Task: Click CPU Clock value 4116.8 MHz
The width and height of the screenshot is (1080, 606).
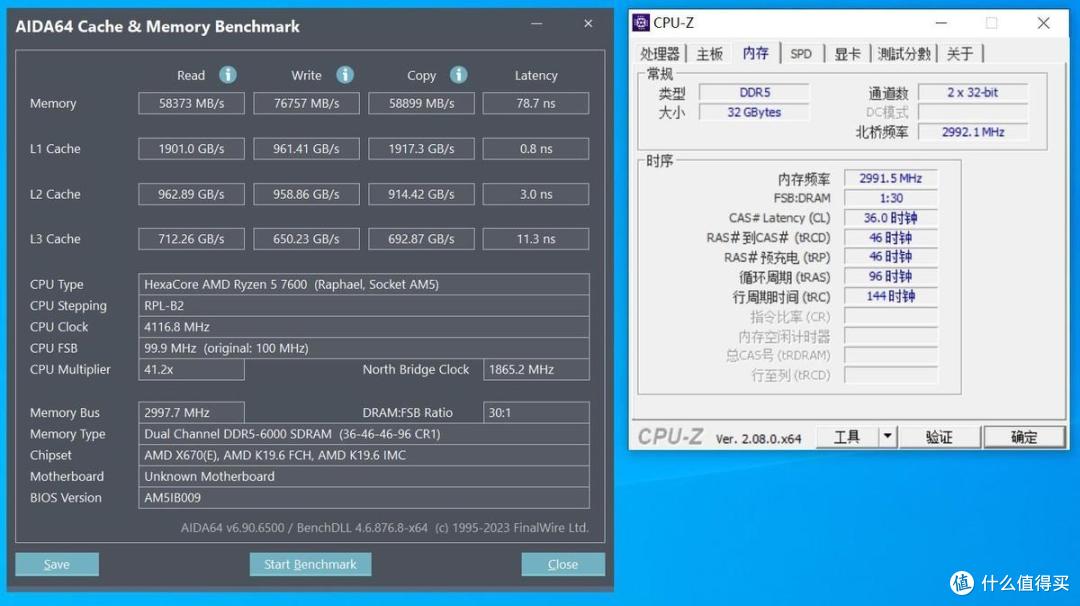Action: point(364,327)
